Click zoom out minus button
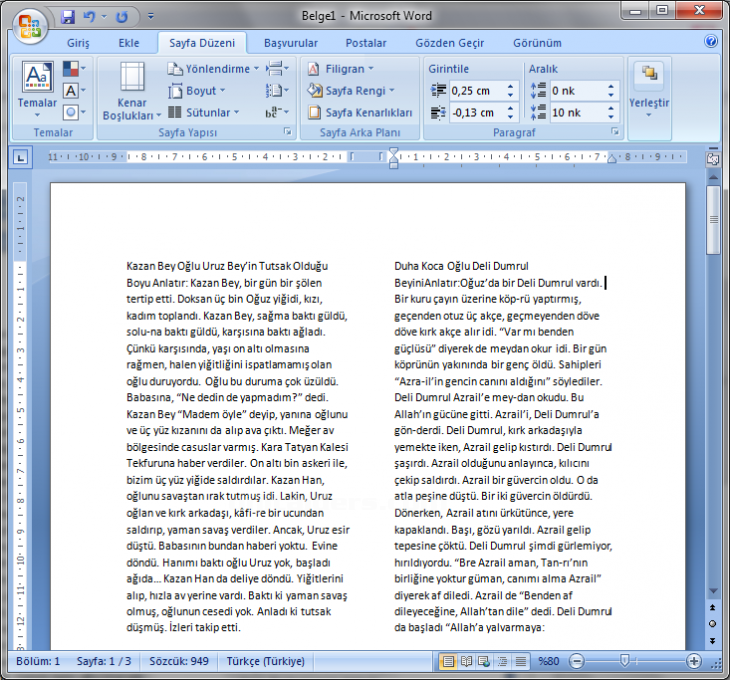Viewport: 730px width, 680px height. pyautogui.click(x=576, y=661)
